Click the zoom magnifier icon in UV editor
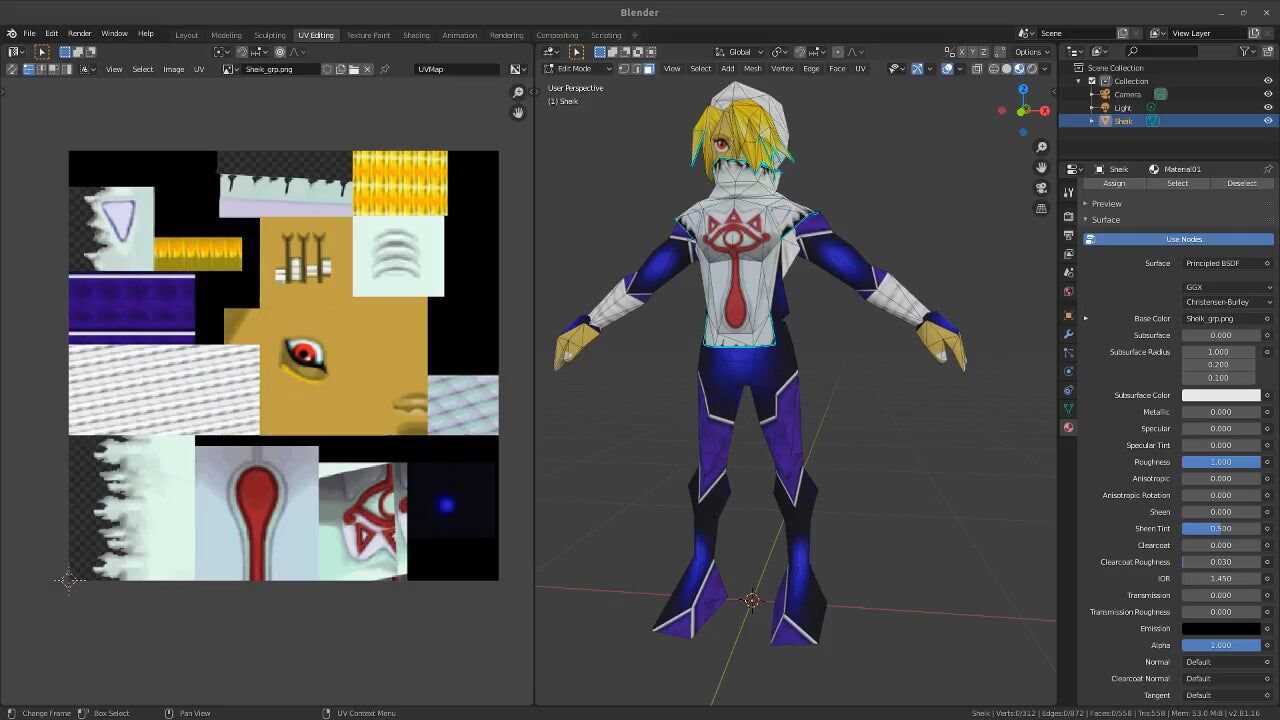The width and height of the screenshot is (1280, 720). click(518, 93)
